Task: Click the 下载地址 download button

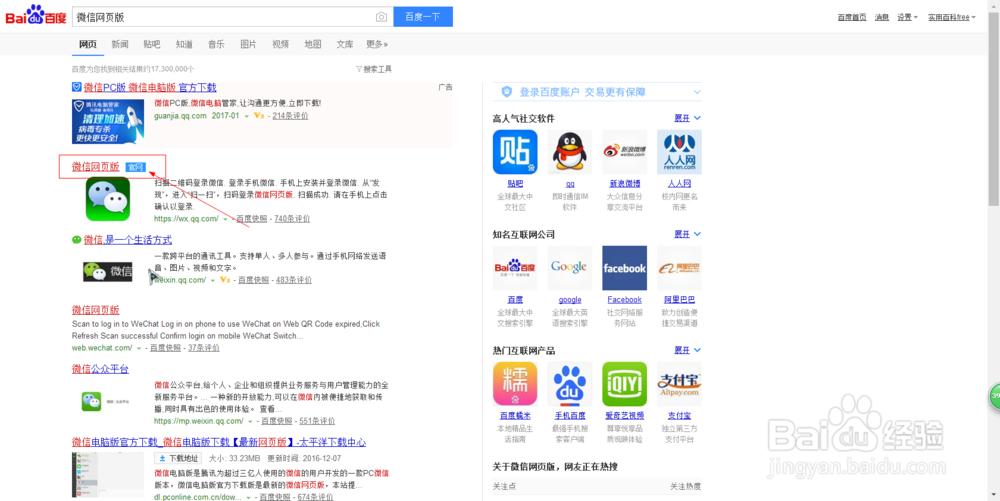Action: pos(178,458)
